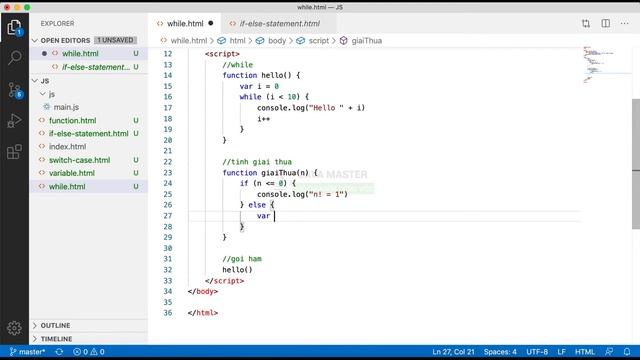Change end of line LF setting
640x360 pixels.
point(562,352)
